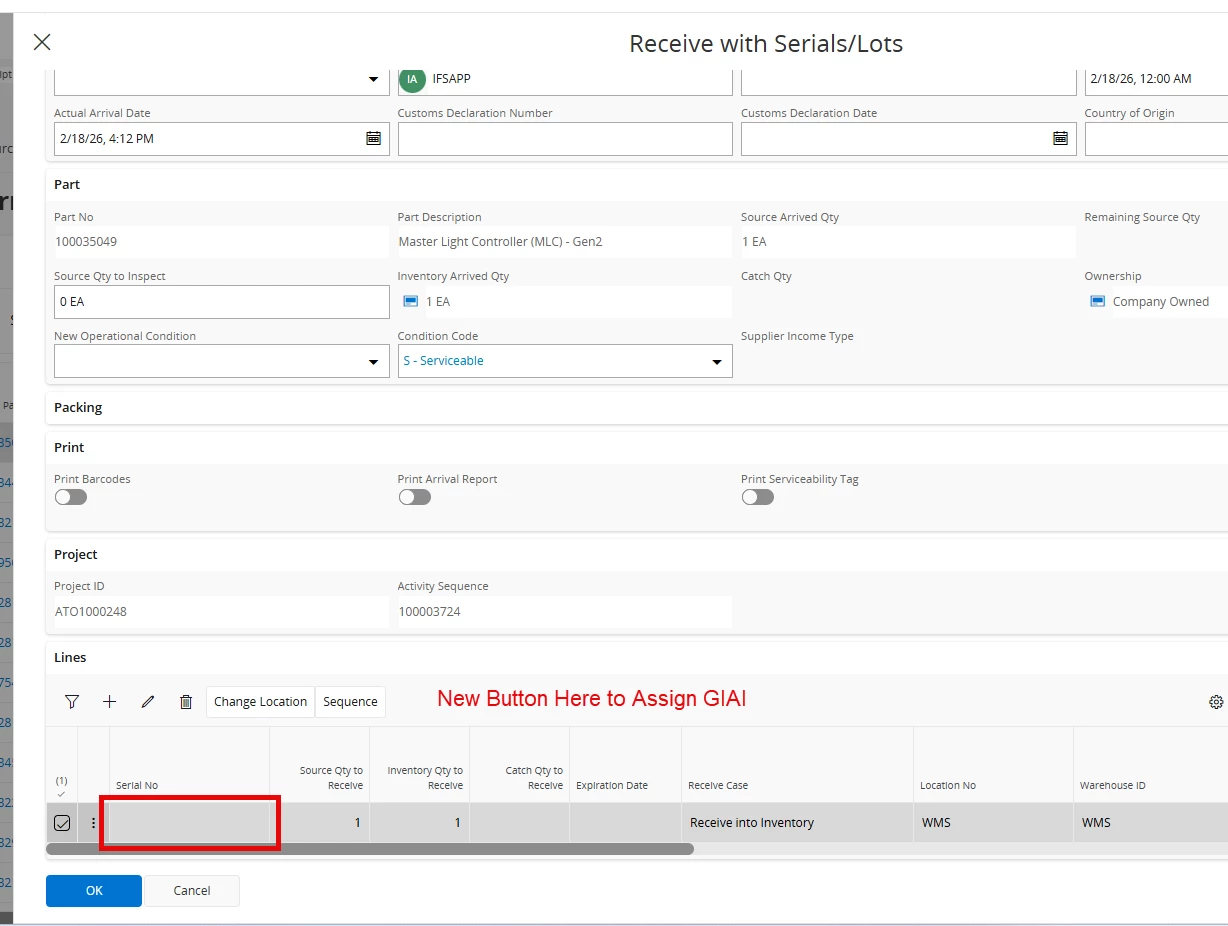1228x926 pixels.
Task: Open calendar picker for Actual Arrival Date
Action: [x=373, y=139]
